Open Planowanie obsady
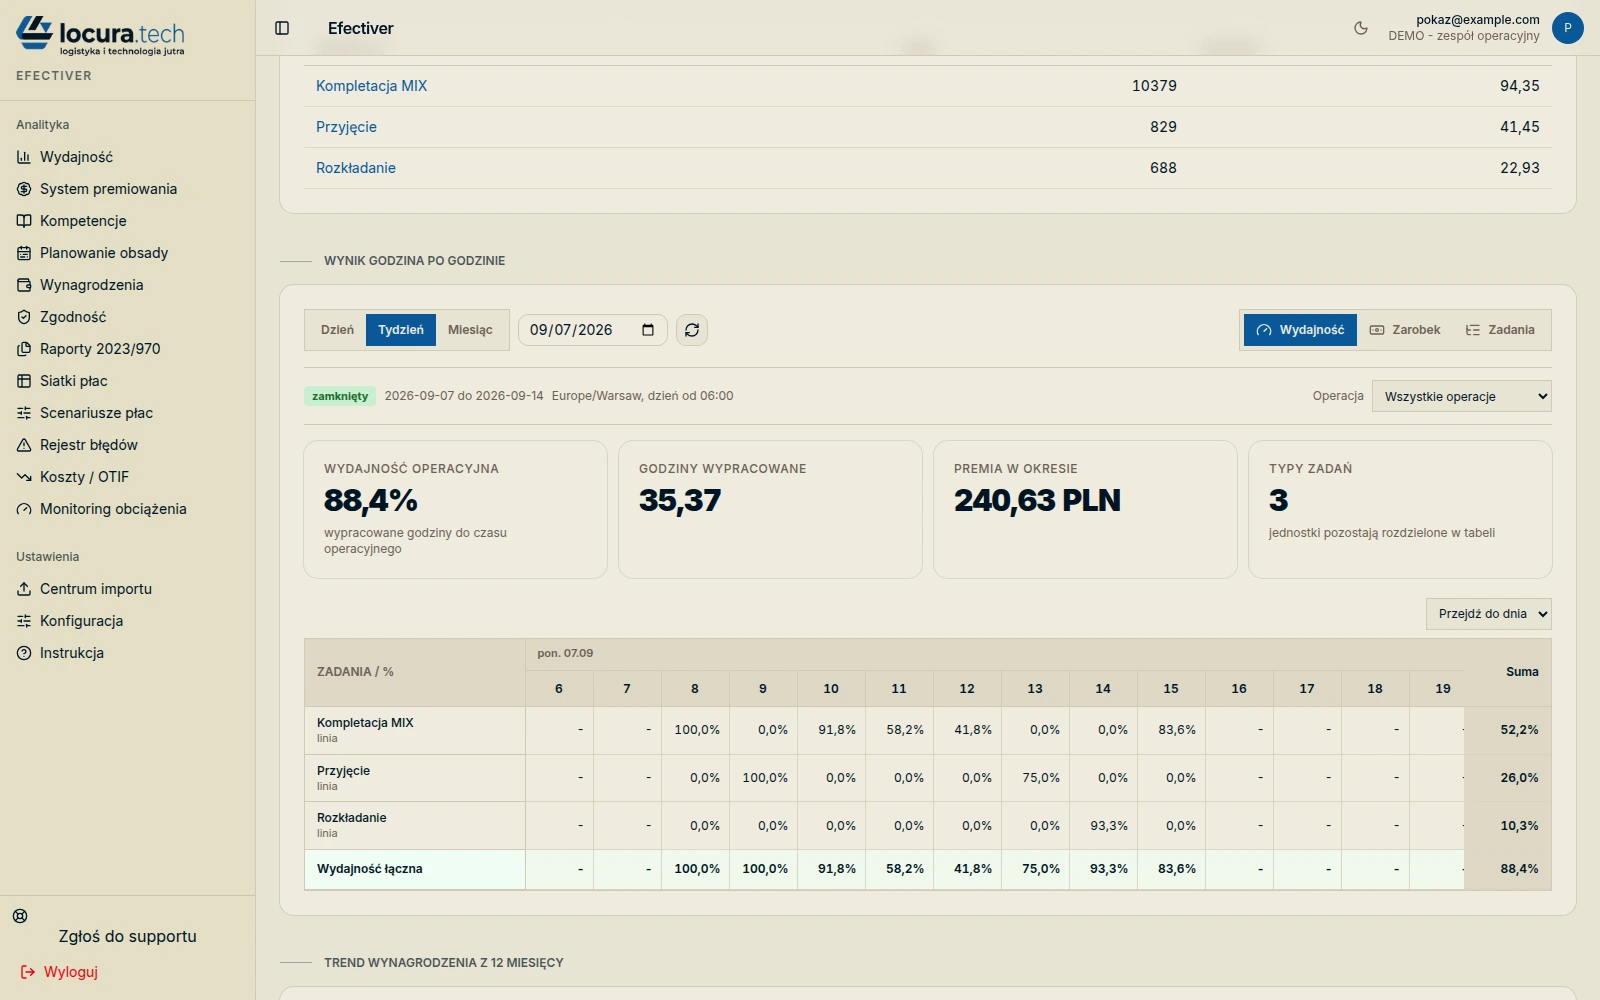The image size is (1600, 1000). (104, 253)
